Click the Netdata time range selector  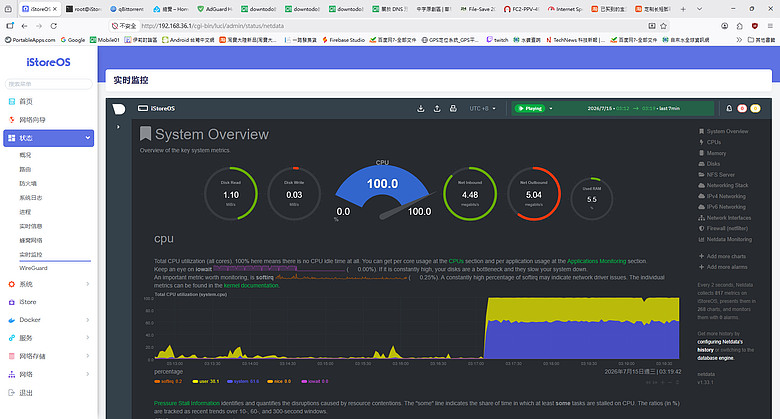click(633, 108)
